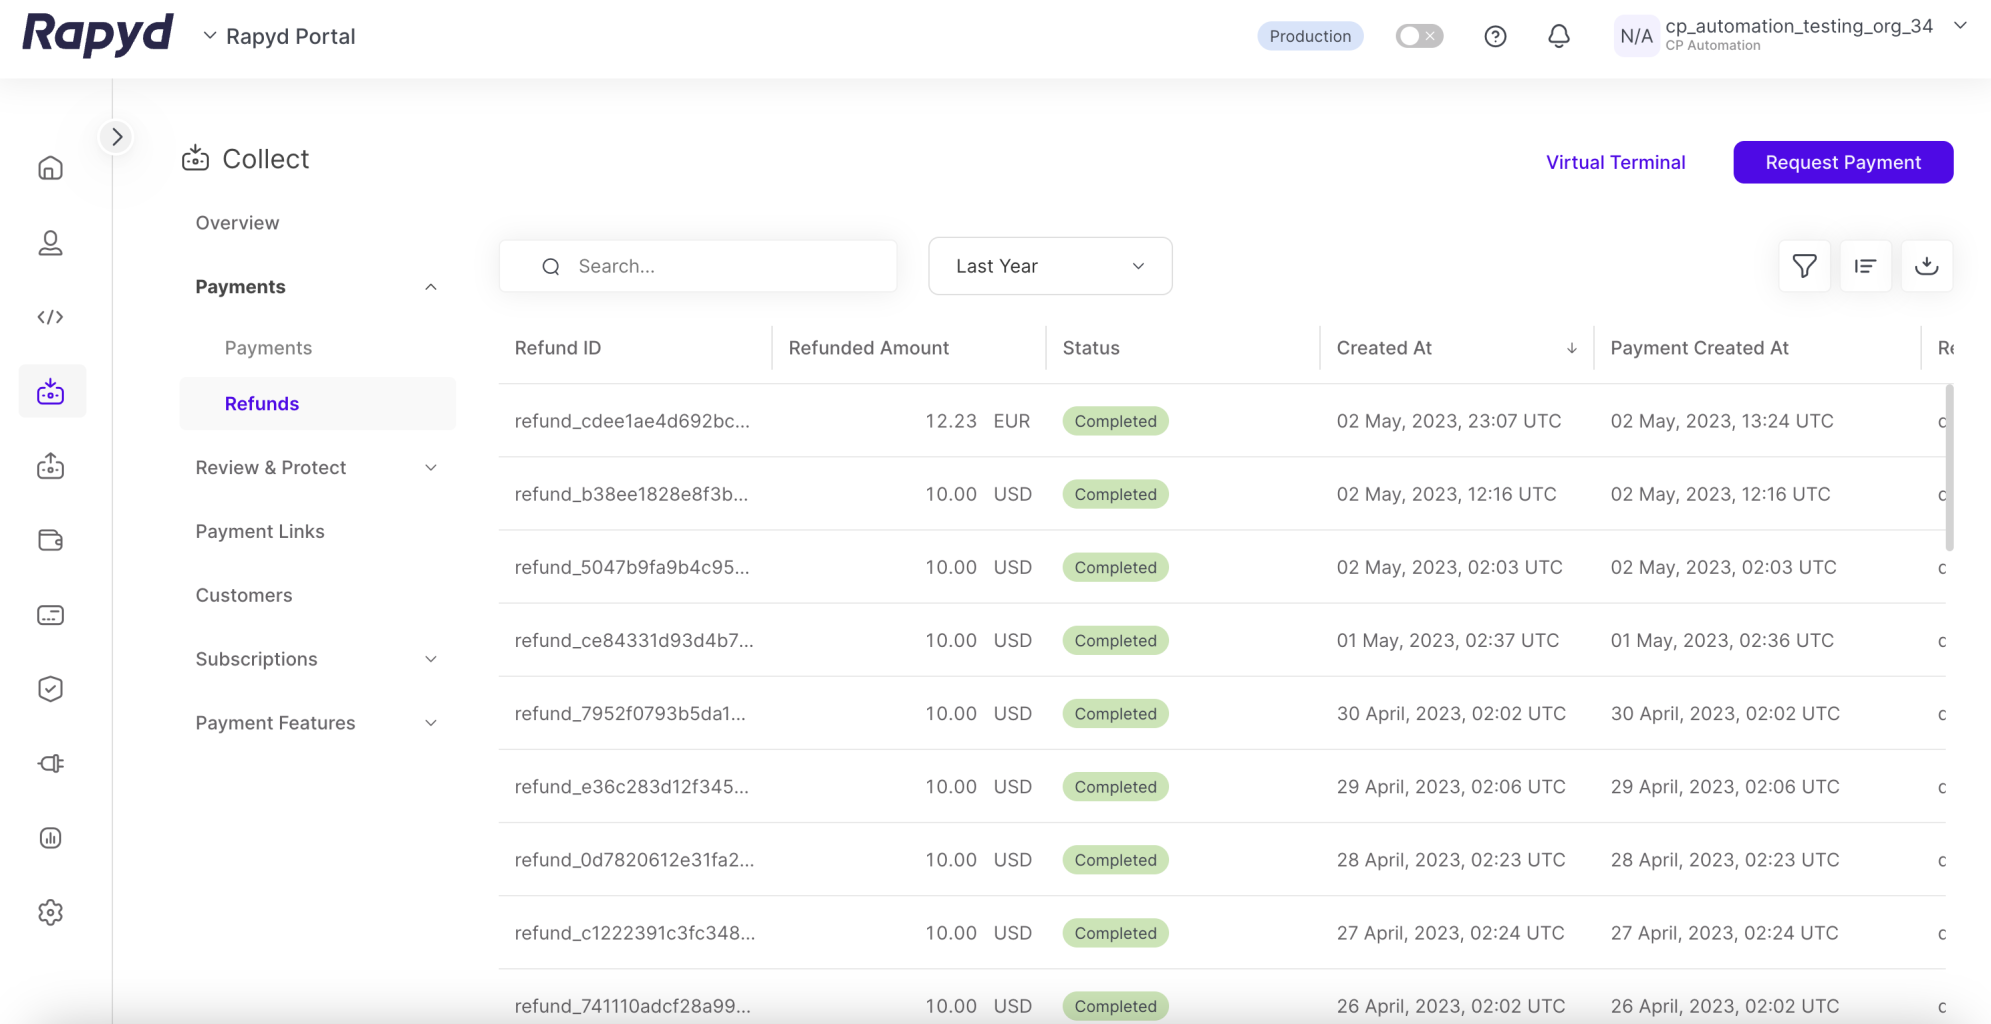Open the column settings icon
The width and height of the screenshot is (1991, 1024).
point(1865,266)
